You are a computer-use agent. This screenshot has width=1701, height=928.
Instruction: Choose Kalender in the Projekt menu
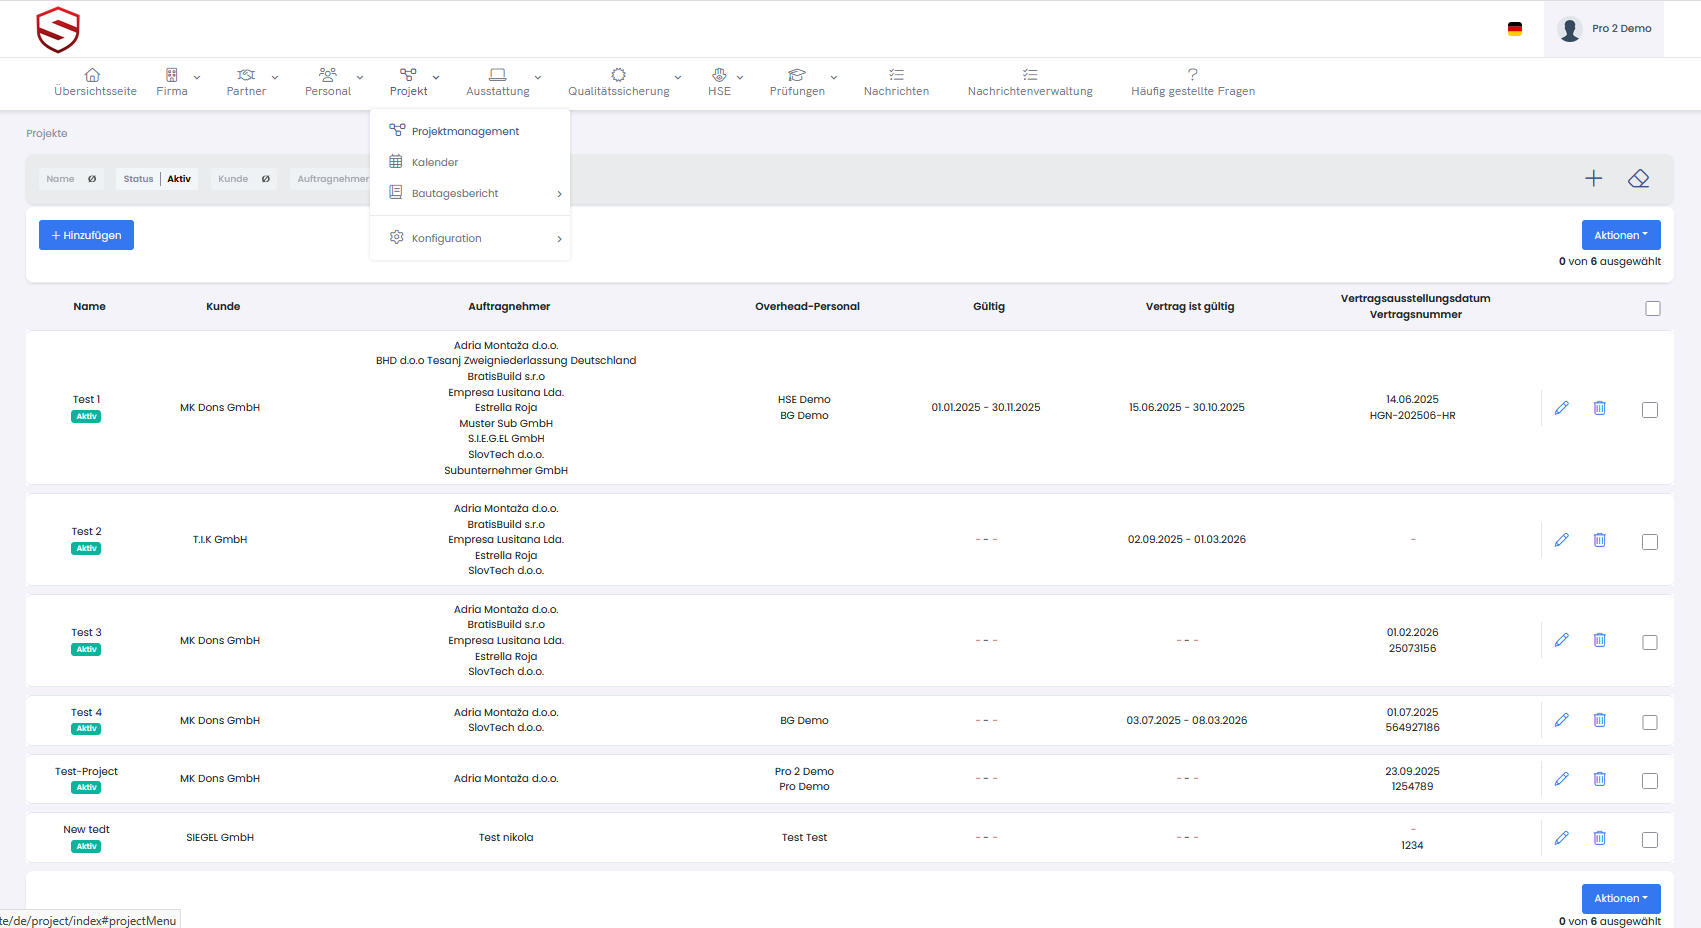click(x=435, y=162)
